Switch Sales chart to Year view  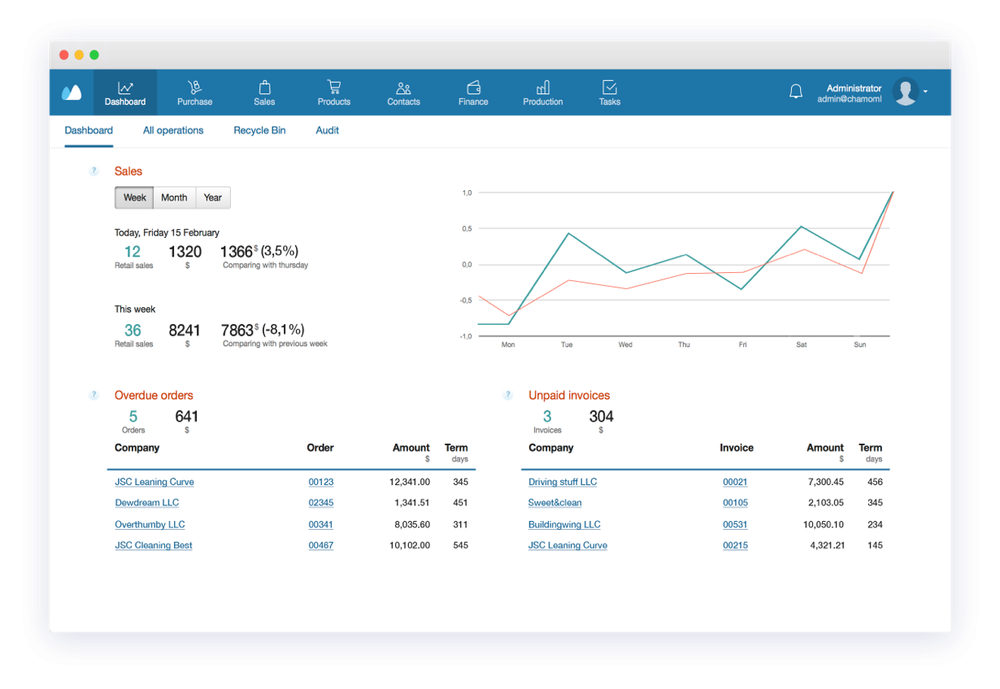click(212, 197)
